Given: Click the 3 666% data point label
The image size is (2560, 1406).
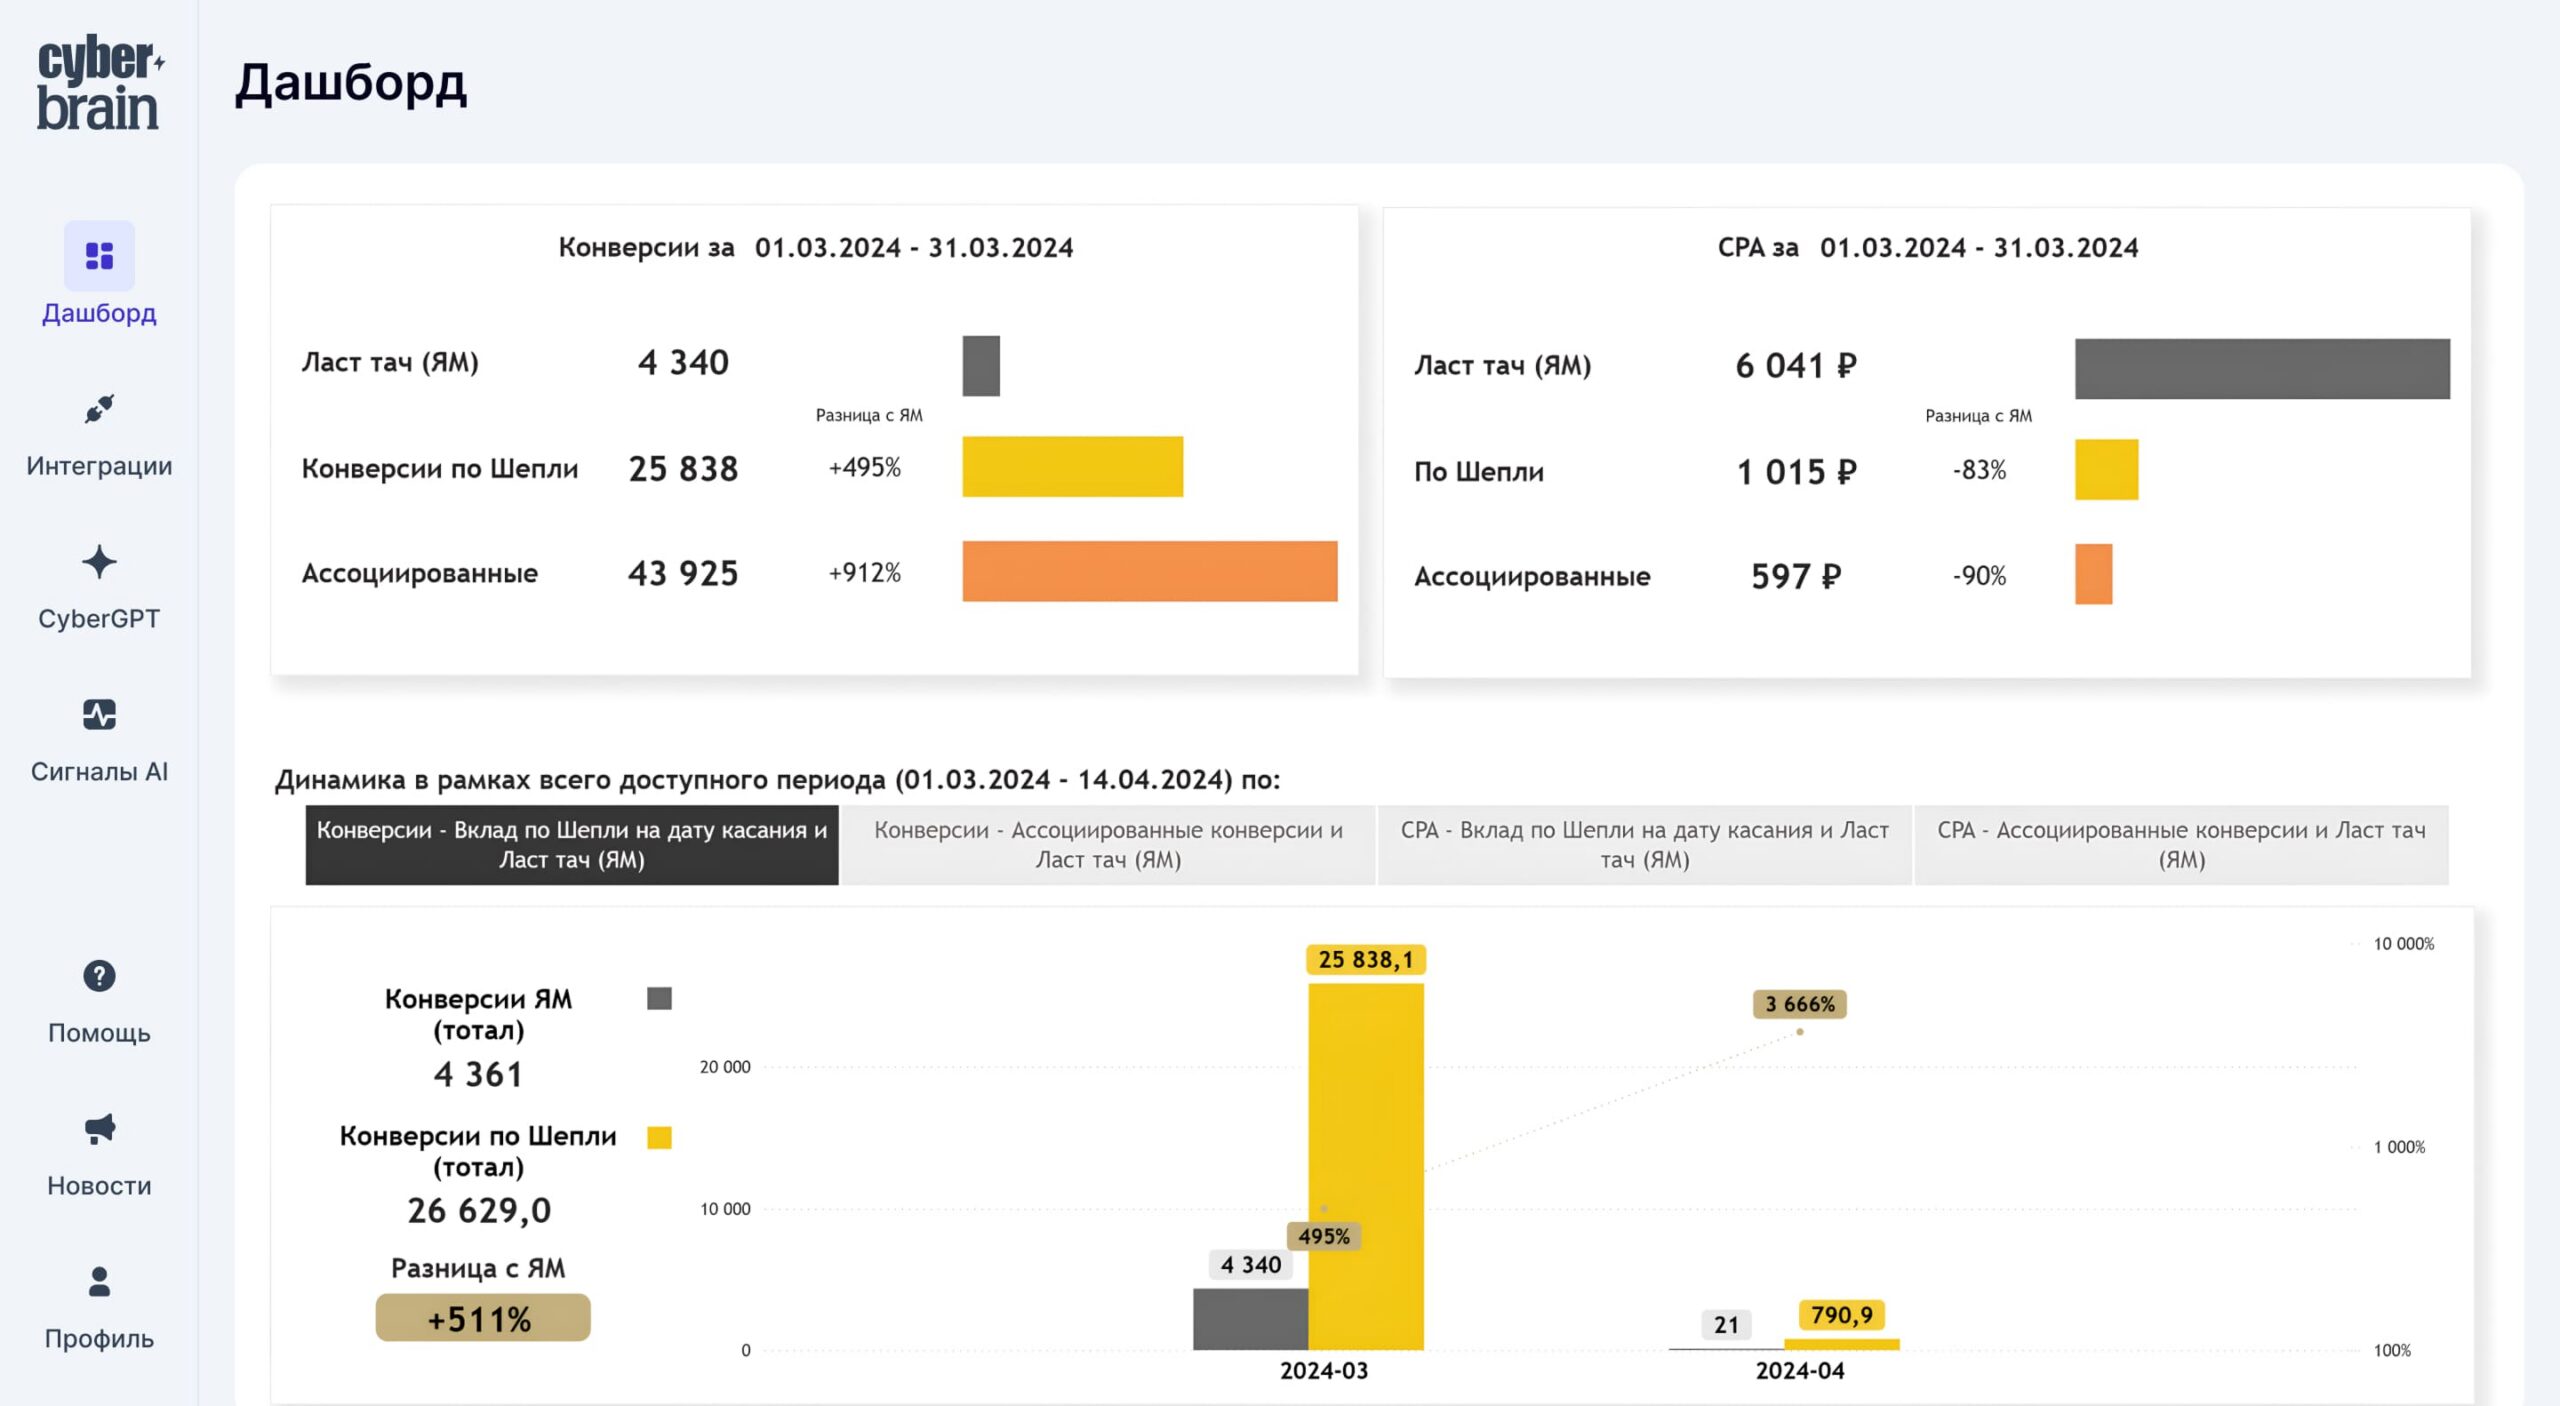Looking at the screenshot, I should pyautogui.click(x=1799, y=1004).
